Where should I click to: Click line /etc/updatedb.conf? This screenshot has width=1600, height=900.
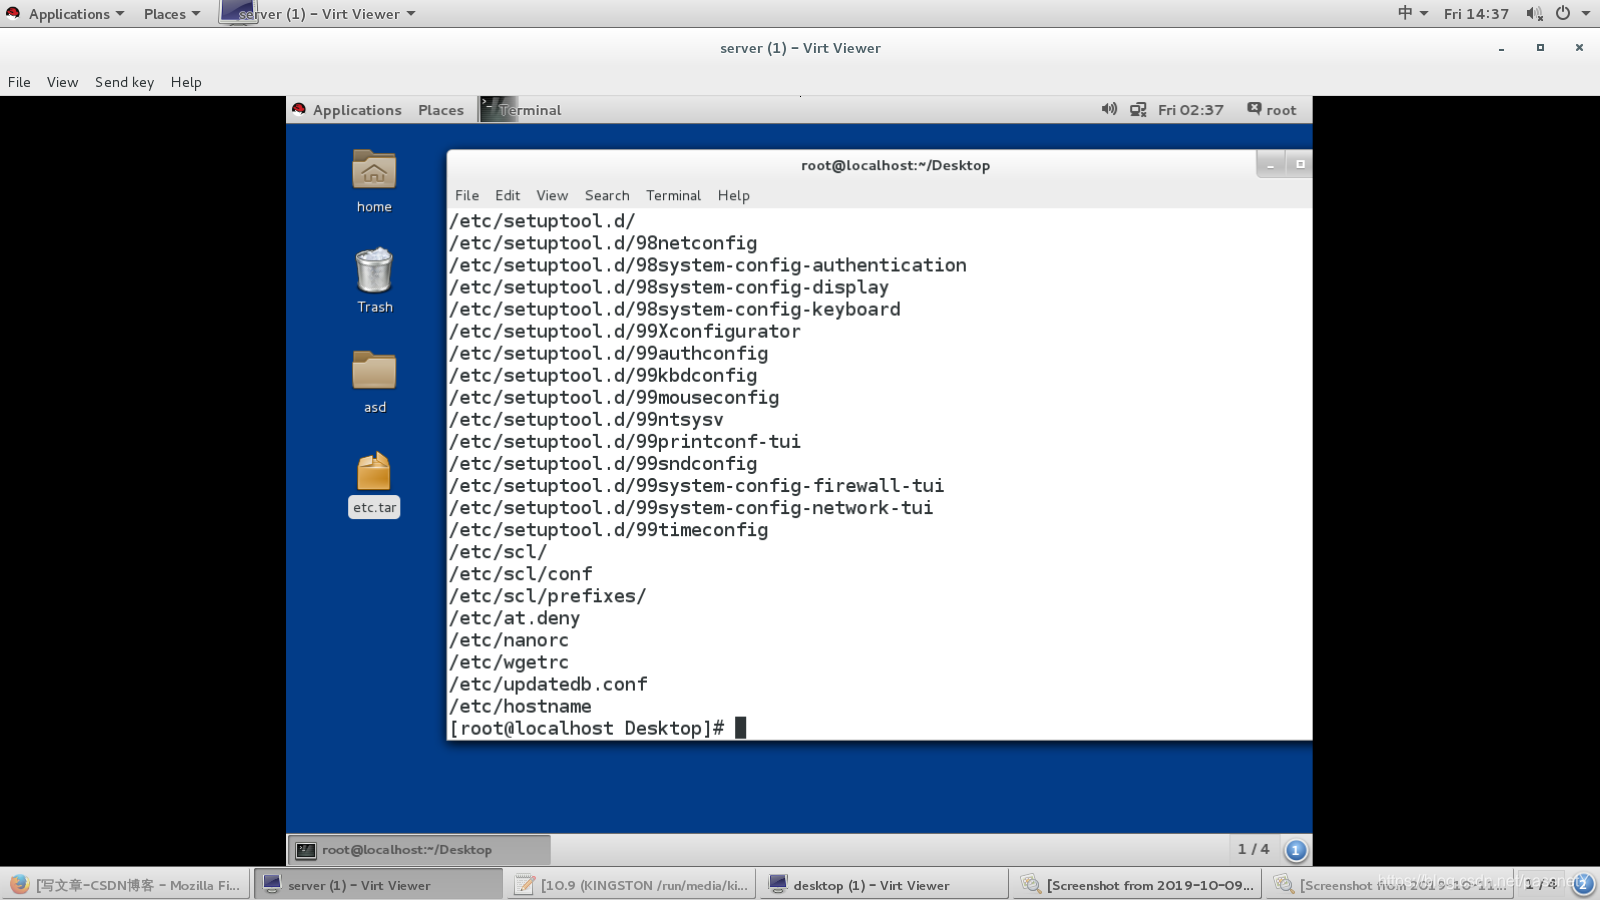[x=548, y=684]
